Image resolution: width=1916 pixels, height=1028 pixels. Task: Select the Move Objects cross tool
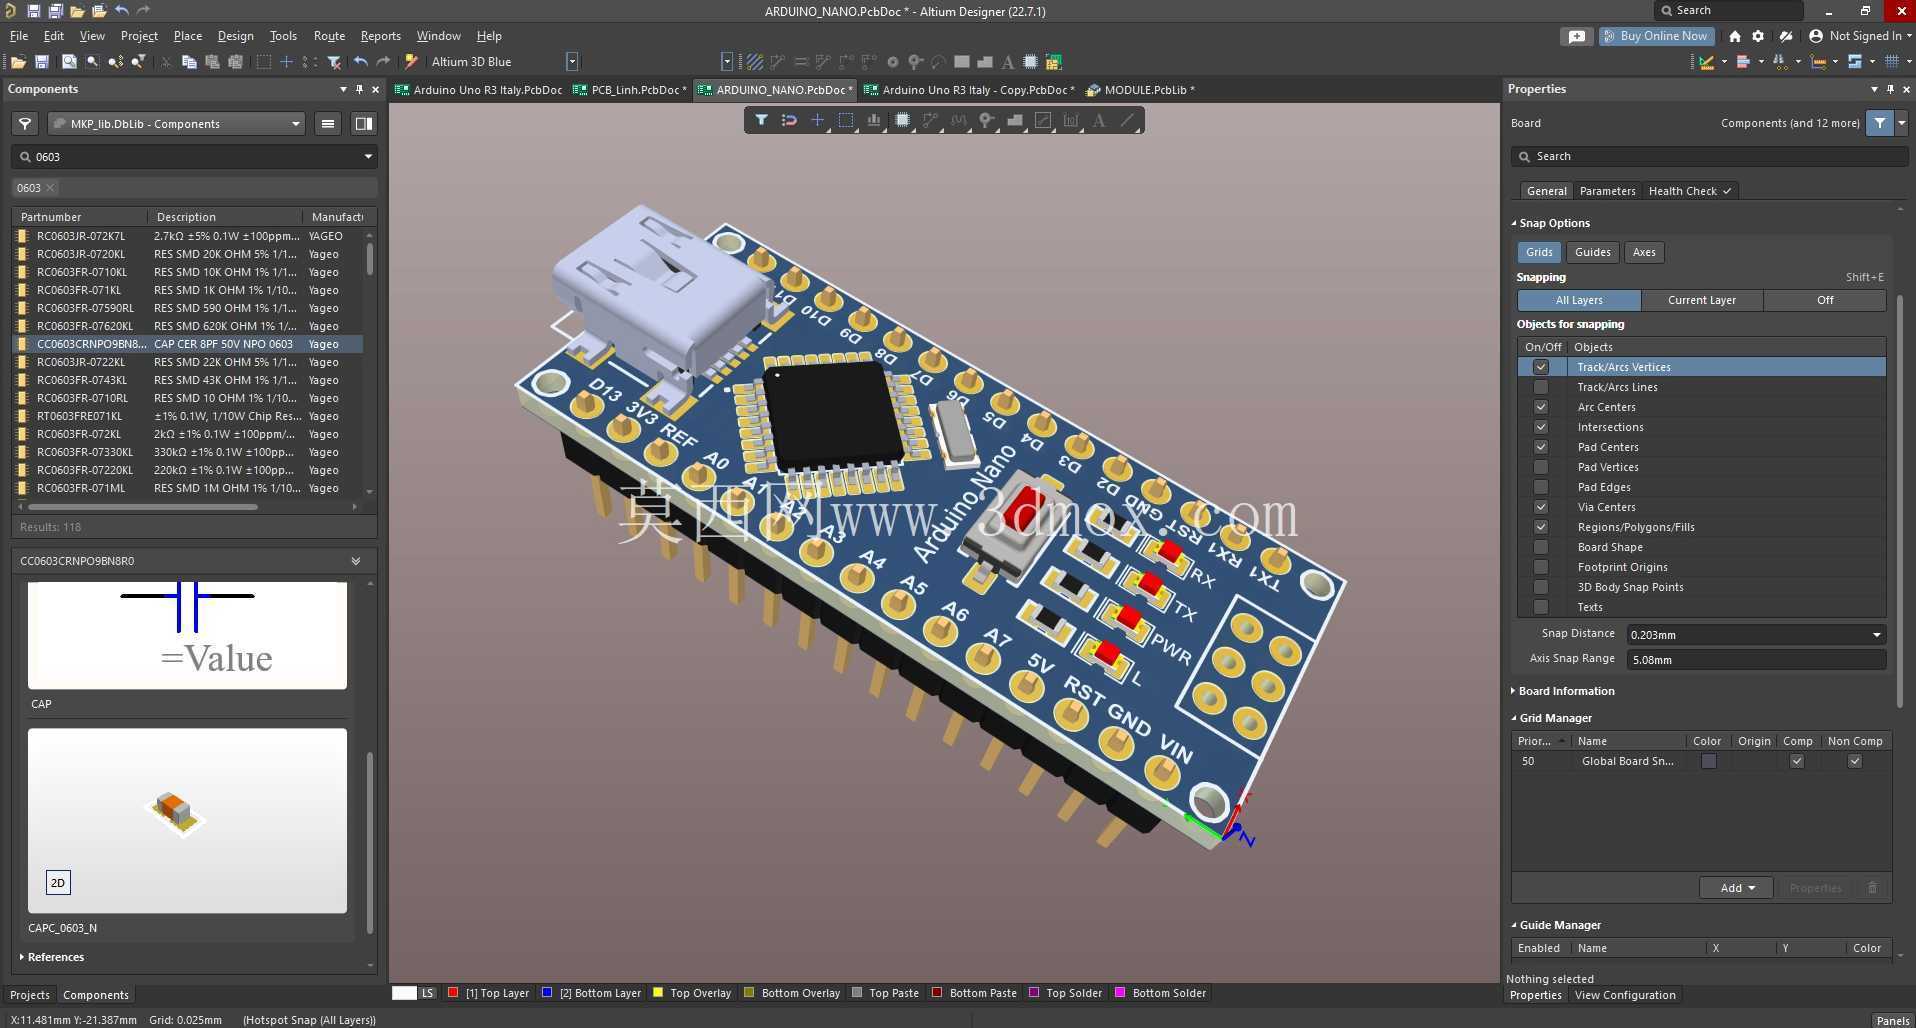pos(817,120)
